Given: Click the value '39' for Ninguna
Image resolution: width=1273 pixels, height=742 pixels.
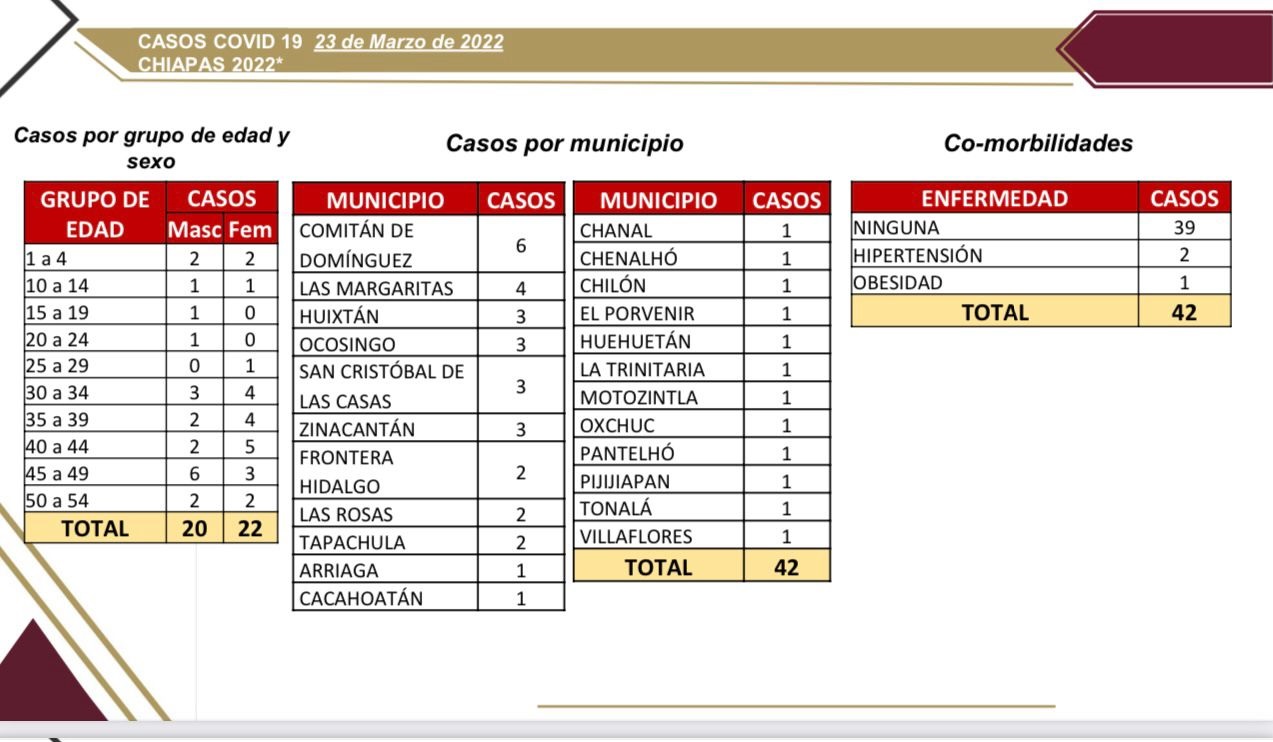Looking at the screenshot, I should (1185, 228).
